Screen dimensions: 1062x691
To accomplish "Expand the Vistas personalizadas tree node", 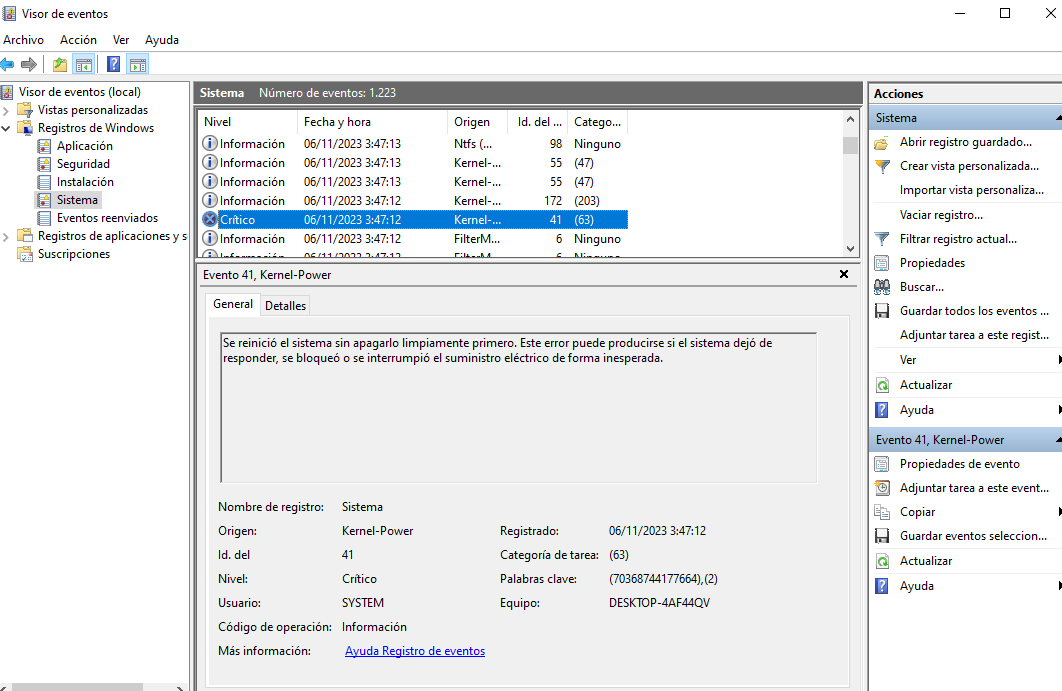I will click(7, 110).
